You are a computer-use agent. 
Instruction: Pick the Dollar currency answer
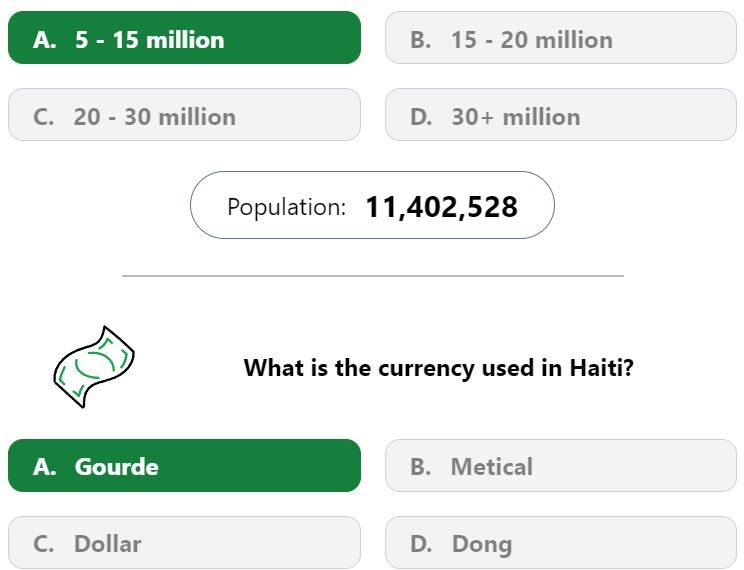pyautogui.click(x=185, y=542)
